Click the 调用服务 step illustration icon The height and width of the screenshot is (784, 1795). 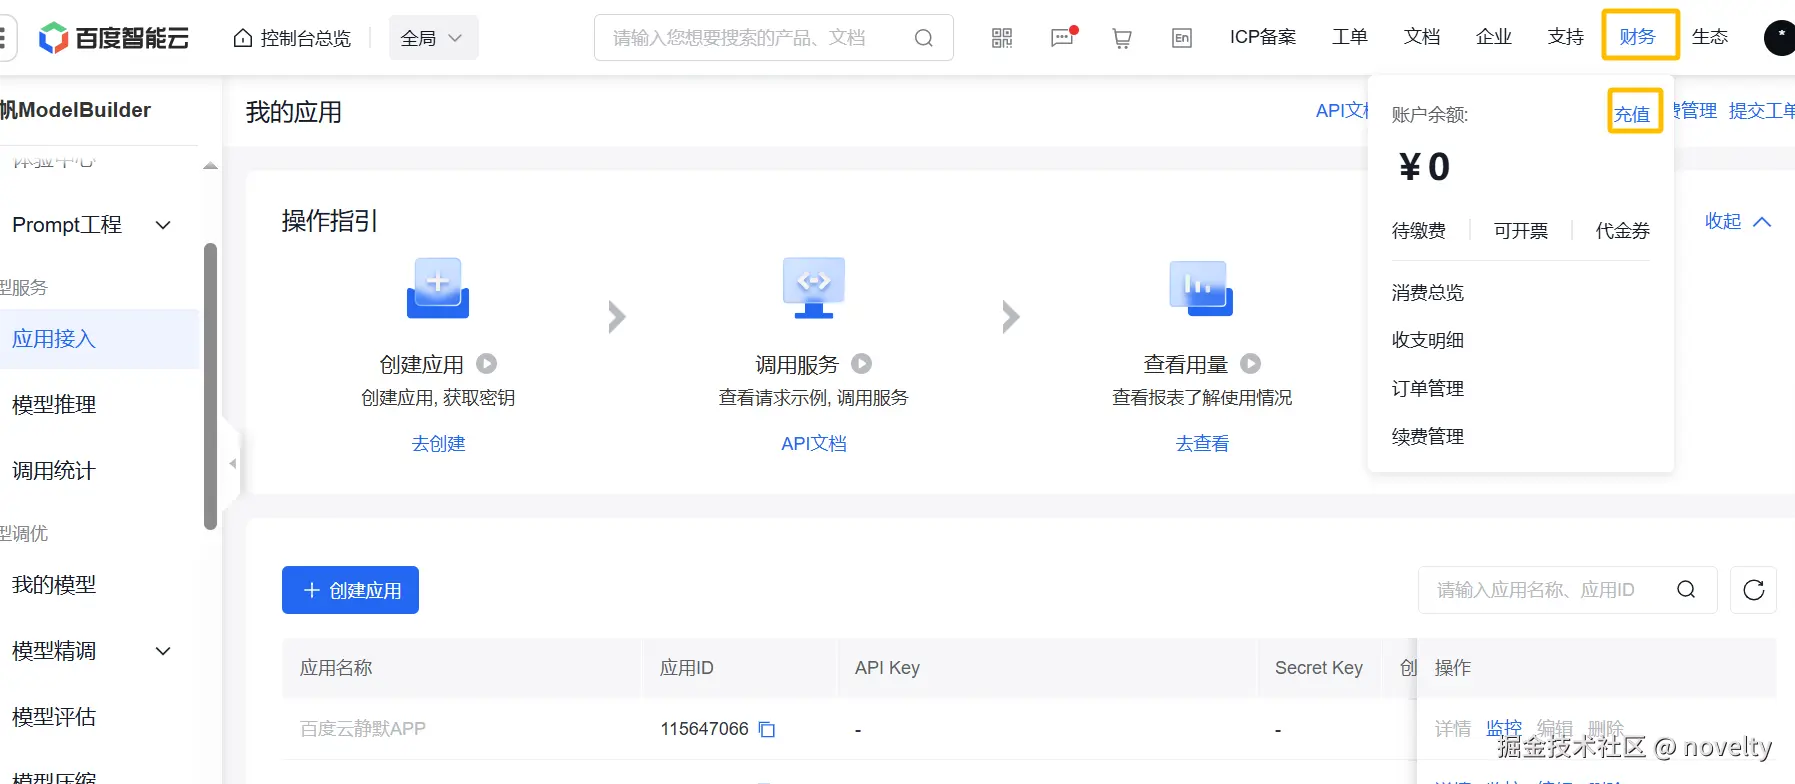pyautogui.click(x=814, y=288)
